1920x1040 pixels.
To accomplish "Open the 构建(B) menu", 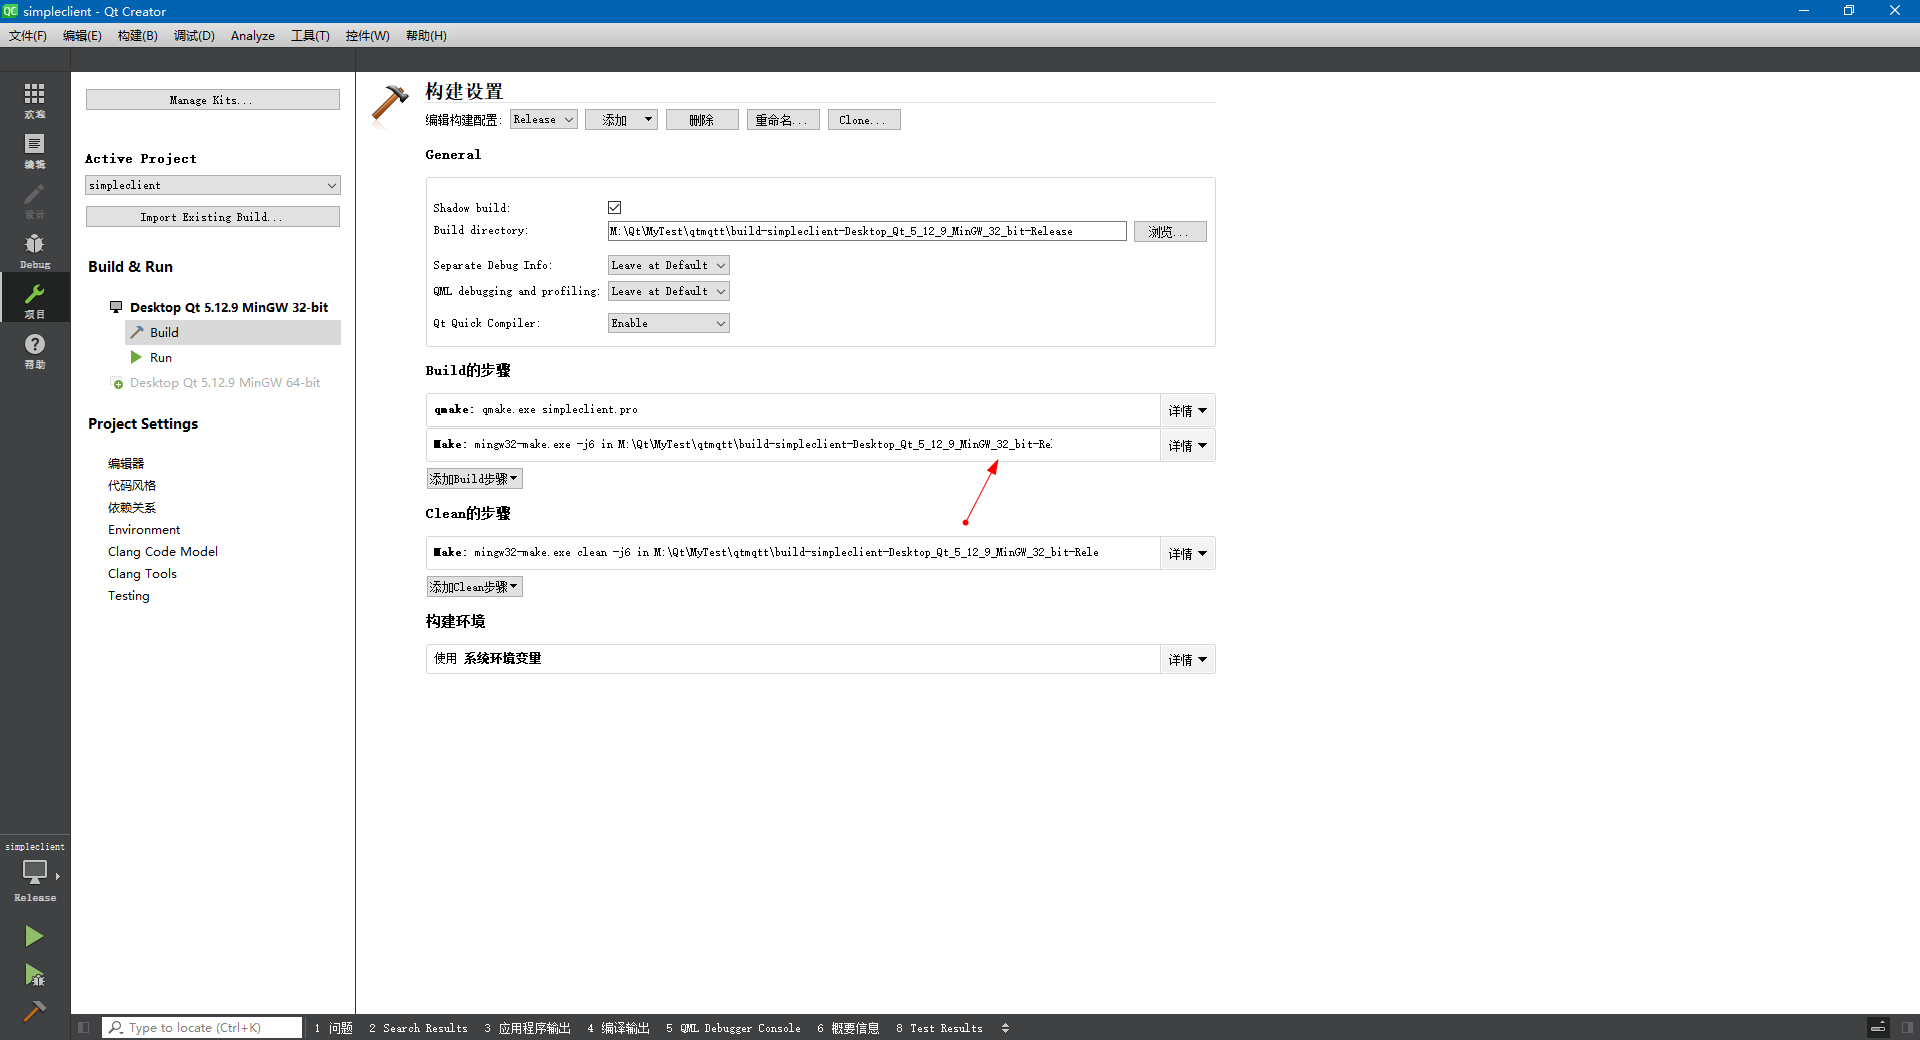I will tap(138, 35).
